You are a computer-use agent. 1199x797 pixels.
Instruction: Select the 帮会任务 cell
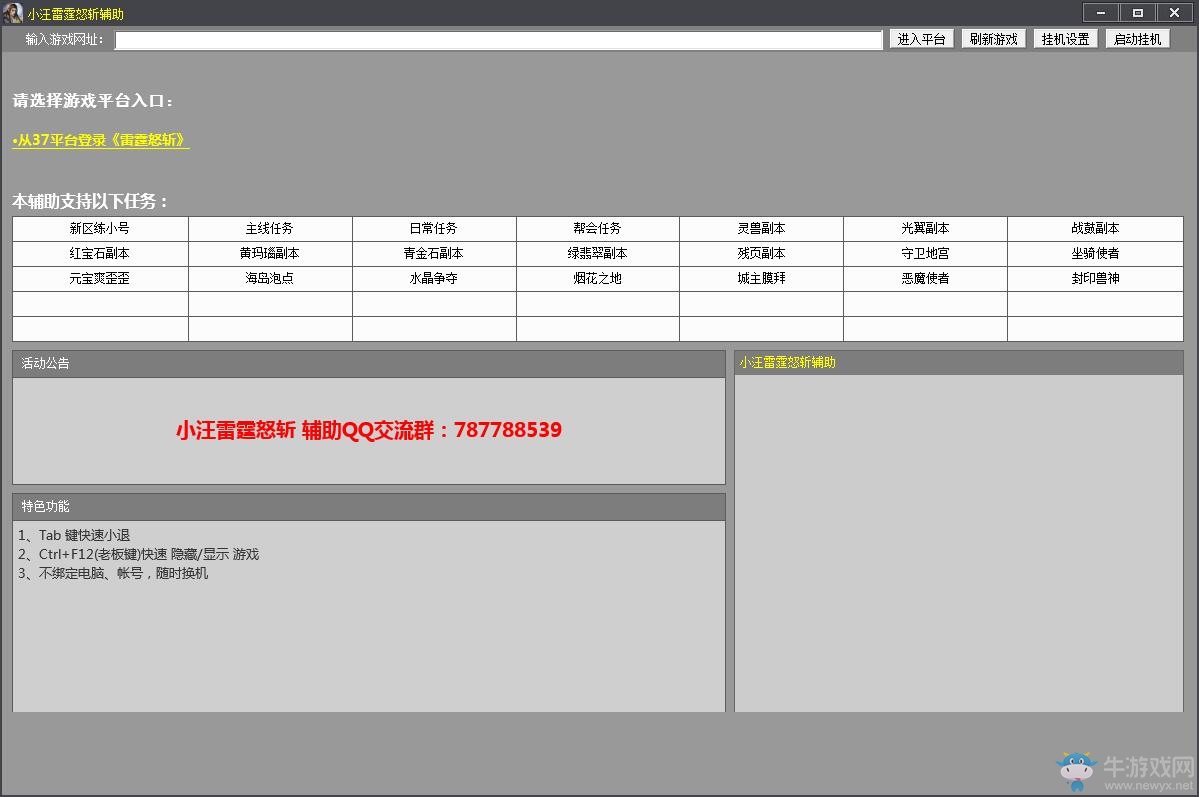(597, 229)
